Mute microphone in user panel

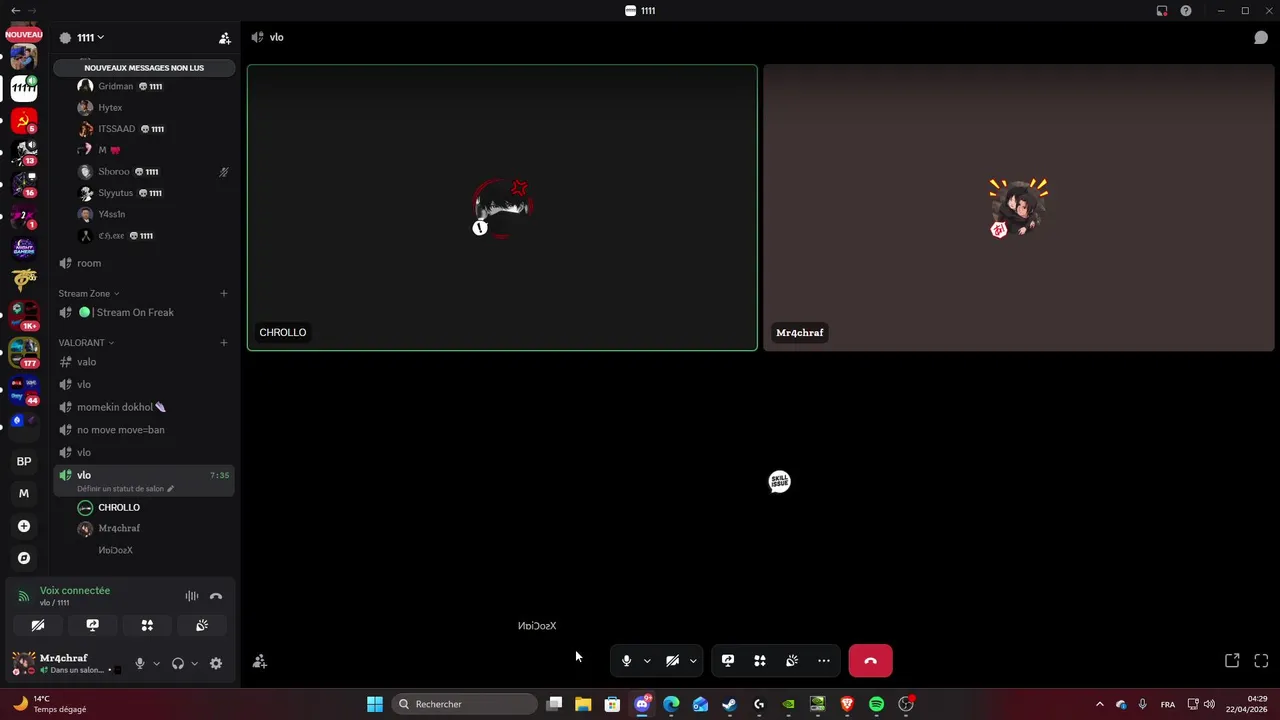[140, 663]
